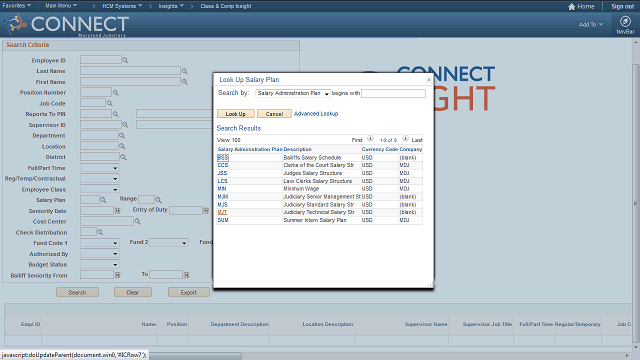Open Job Code lookup magnifier

coord(109,103)
